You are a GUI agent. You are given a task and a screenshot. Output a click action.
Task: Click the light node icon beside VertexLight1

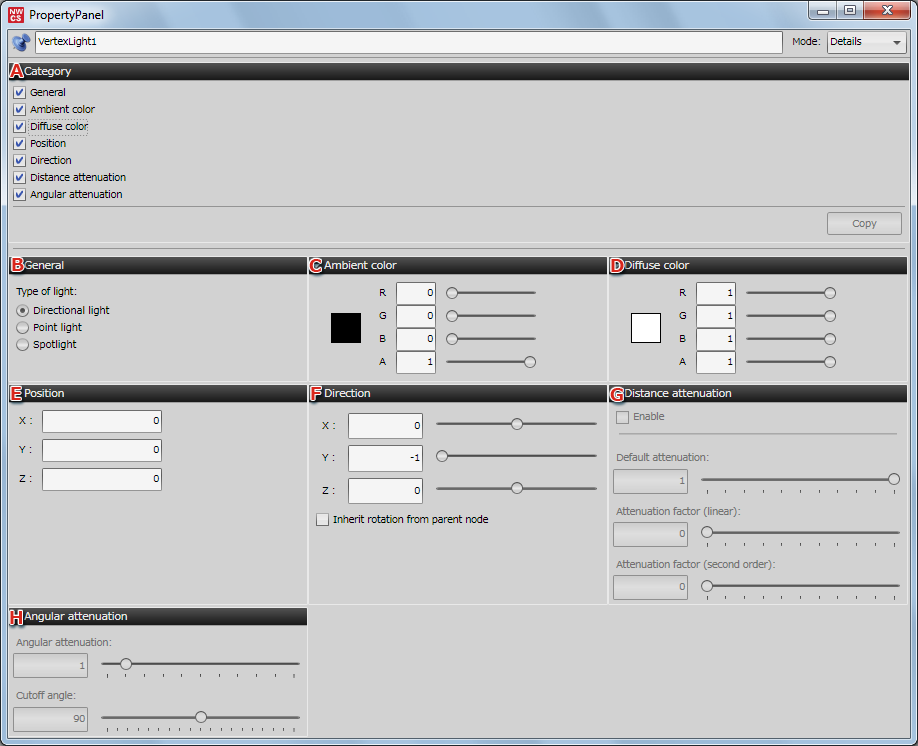(21, 42)
